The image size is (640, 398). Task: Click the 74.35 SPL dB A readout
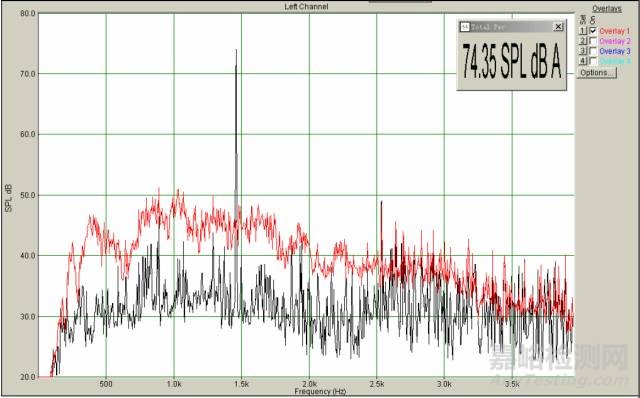point(511,61)
